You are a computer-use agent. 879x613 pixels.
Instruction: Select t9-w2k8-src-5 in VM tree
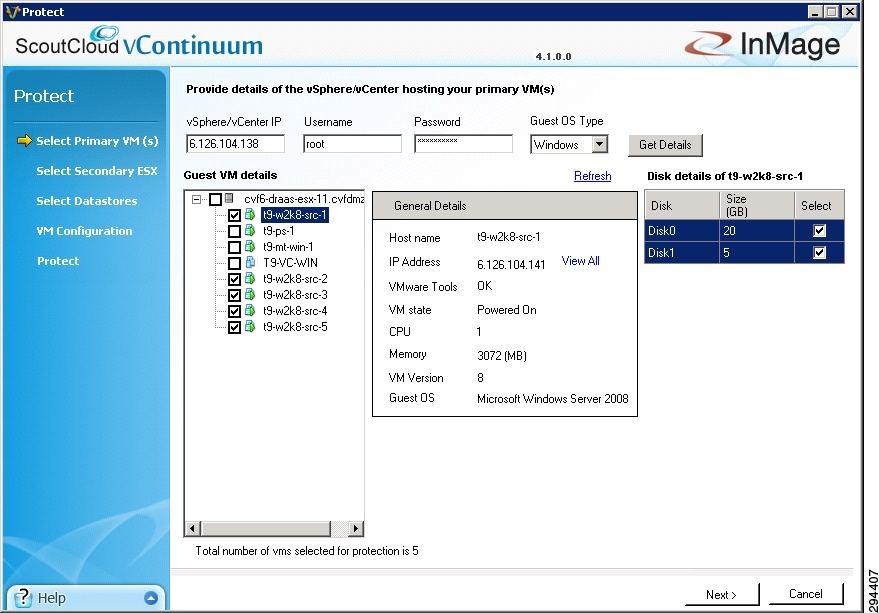click(x=295, y=326)
